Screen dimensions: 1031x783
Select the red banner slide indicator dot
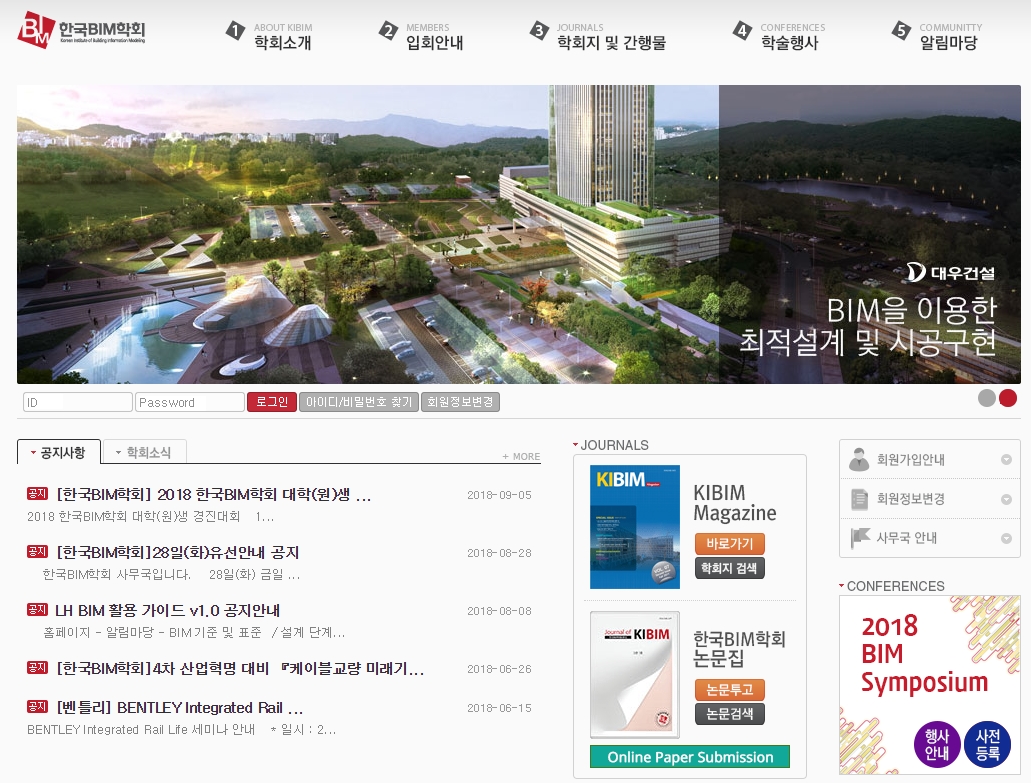click(x=1008, y=398)
